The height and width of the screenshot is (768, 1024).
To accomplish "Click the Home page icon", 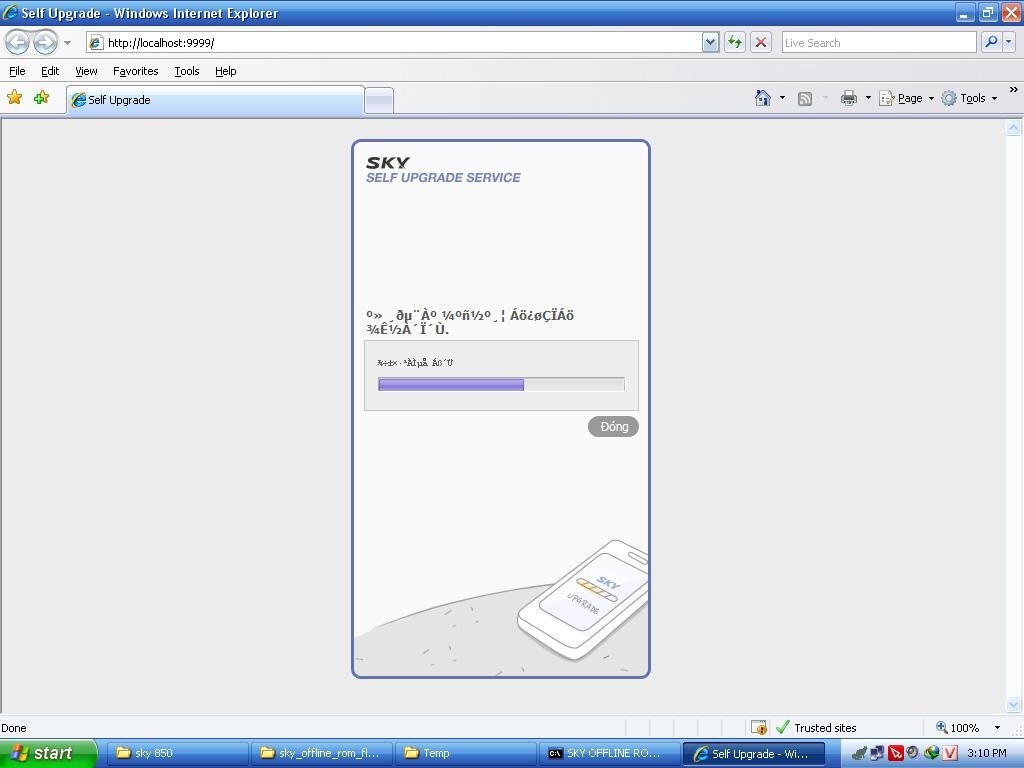I will click(762, 98).
